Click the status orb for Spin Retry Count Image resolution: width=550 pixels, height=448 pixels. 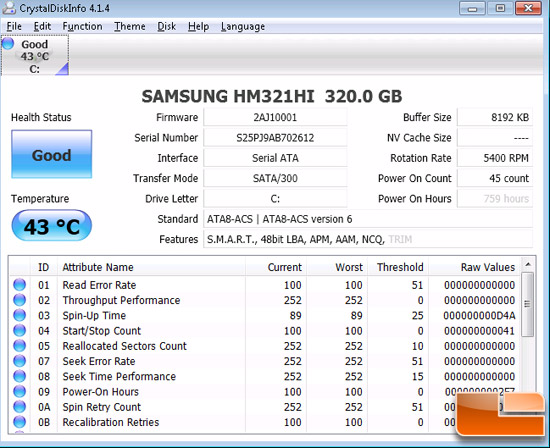point(20,407)
